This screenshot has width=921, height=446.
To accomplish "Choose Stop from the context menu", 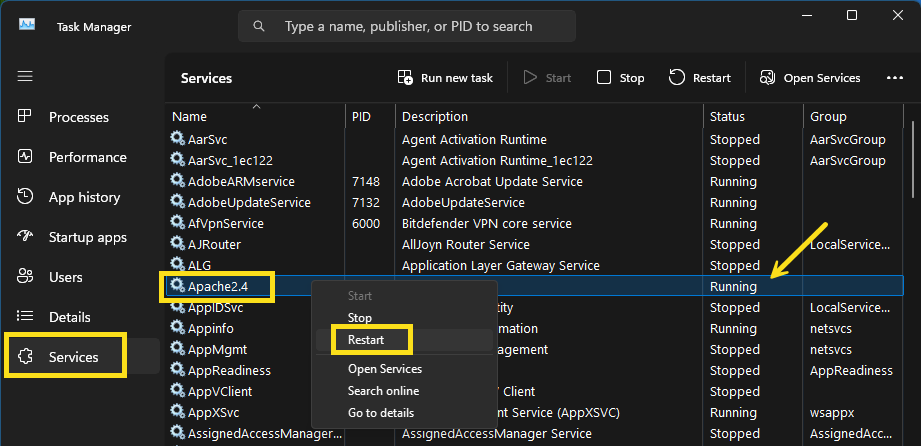I will (359, 318).
